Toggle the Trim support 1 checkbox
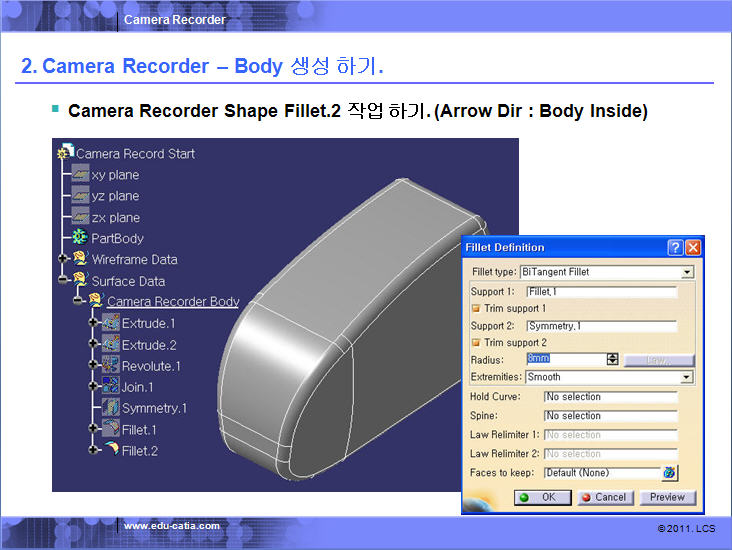The width and height of the screenshot is (732, 550). pyautogui.click(x=476, y=309)
